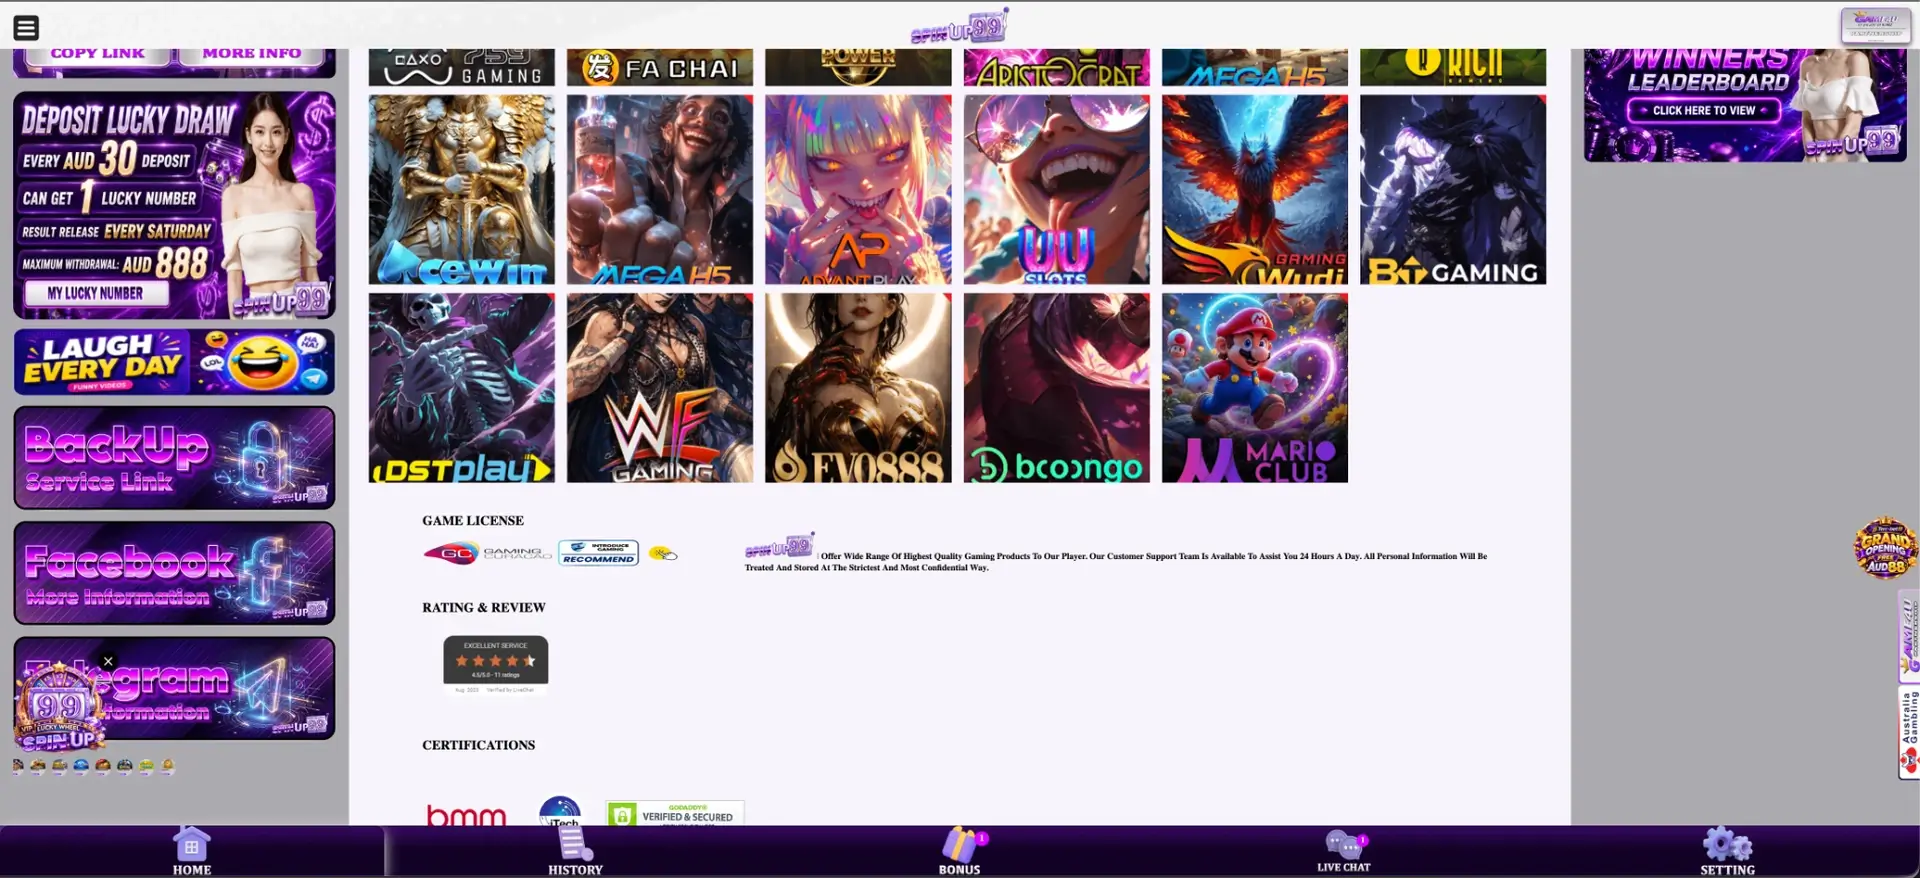Click the Verified & Secured badge

tap(675, 813)
